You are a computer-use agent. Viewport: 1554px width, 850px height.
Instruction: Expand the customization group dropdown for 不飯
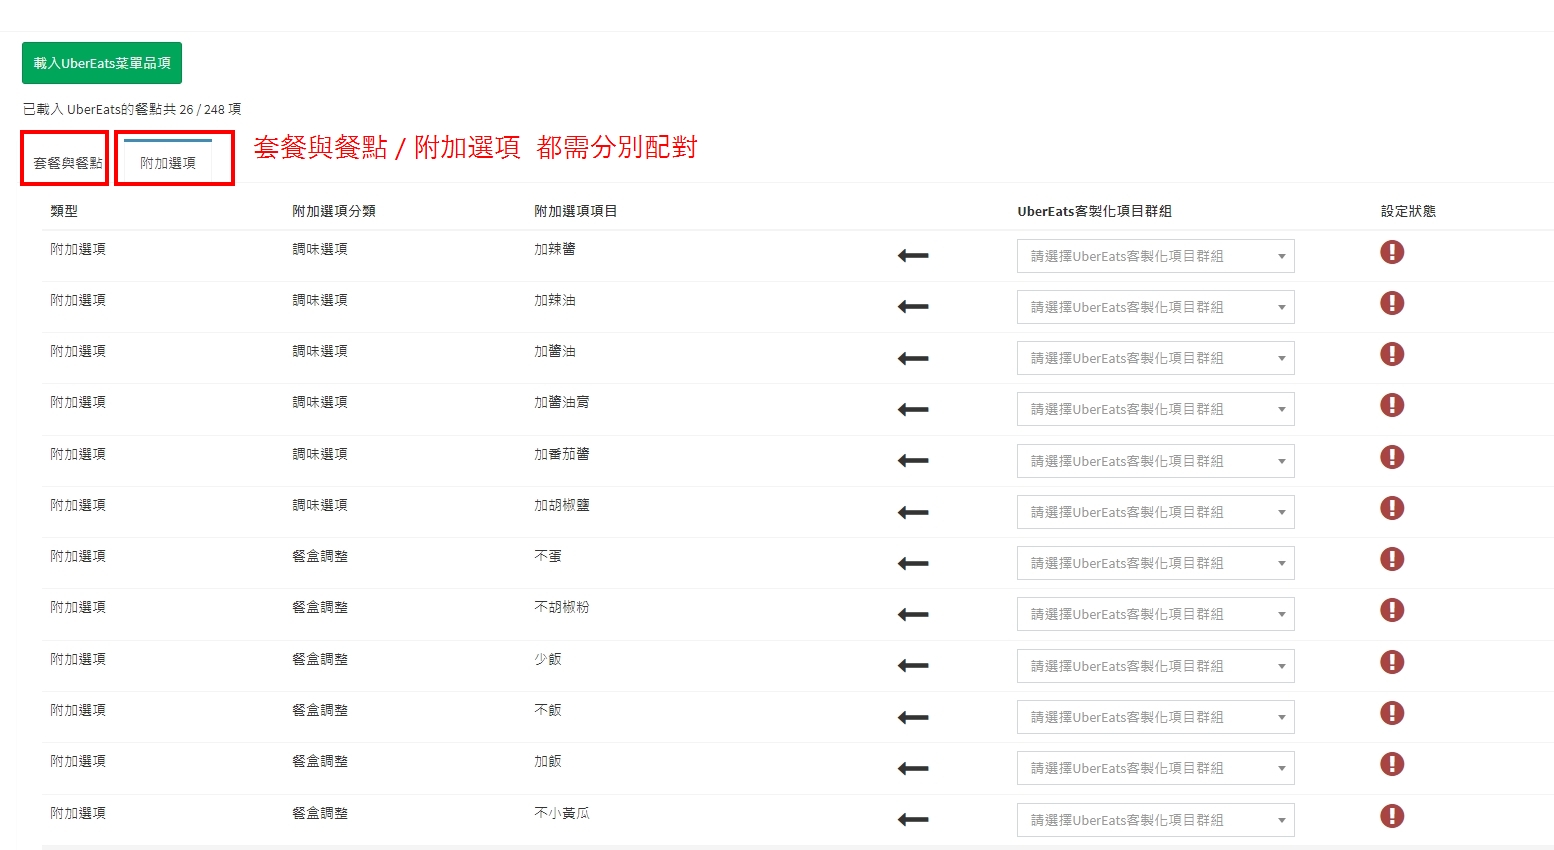(x=1155, y=717)
